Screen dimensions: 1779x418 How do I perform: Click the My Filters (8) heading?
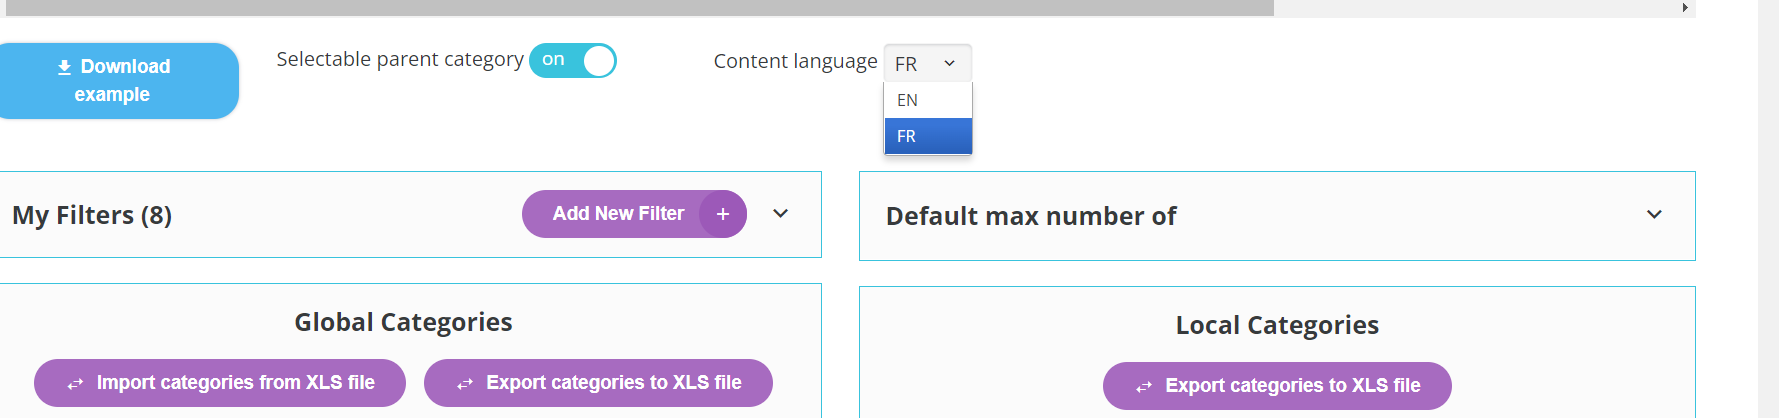92,215
